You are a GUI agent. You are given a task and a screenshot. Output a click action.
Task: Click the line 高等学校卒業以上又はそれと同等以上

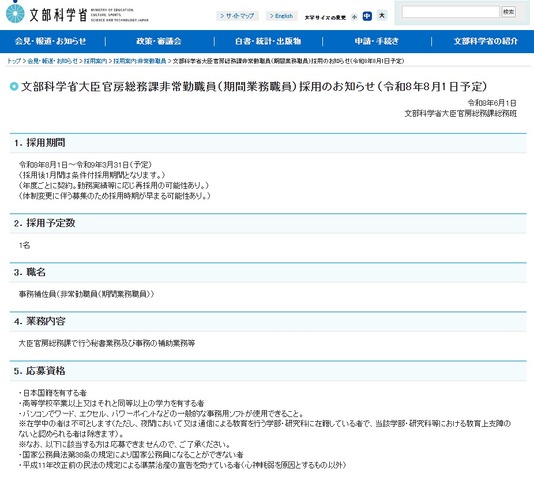click(111, 403)
